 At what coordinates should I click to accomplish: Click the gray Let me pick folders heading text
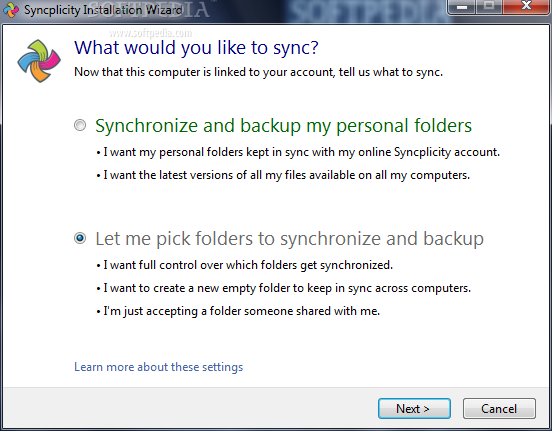289,239
